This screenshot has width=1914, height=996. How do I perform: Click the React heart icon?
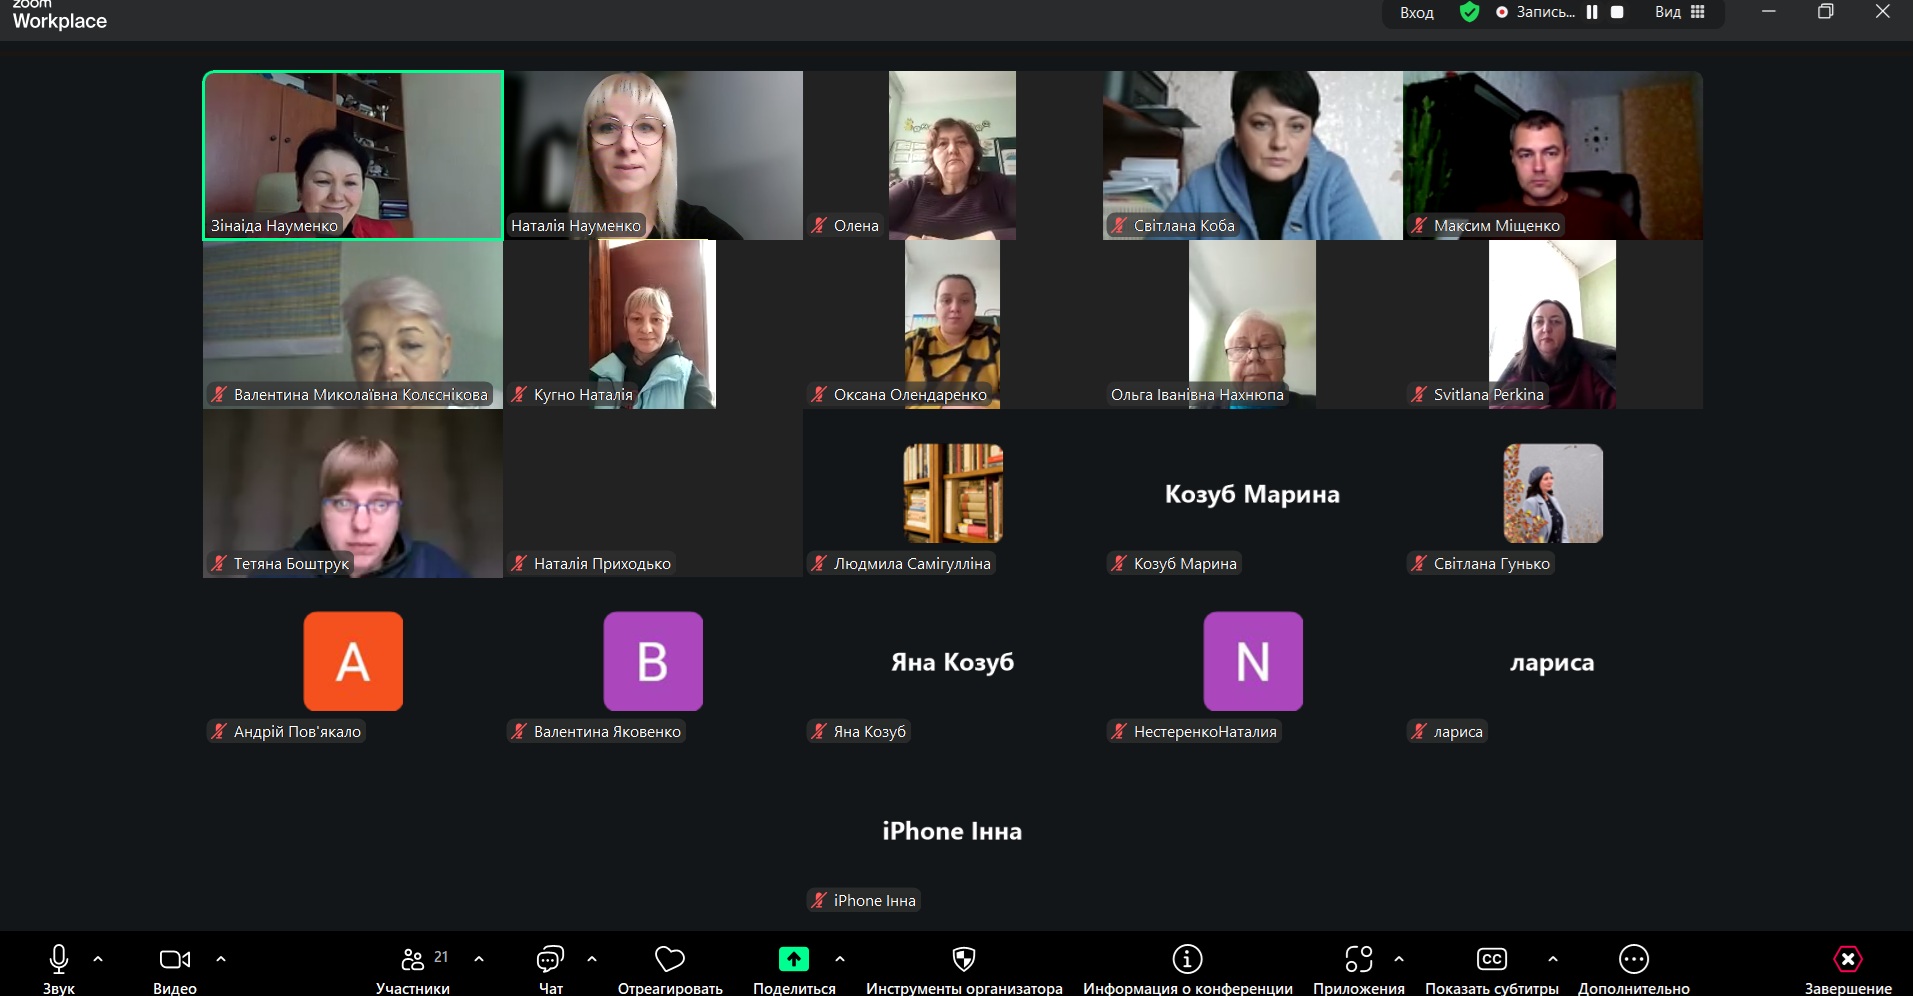(669, 960)
